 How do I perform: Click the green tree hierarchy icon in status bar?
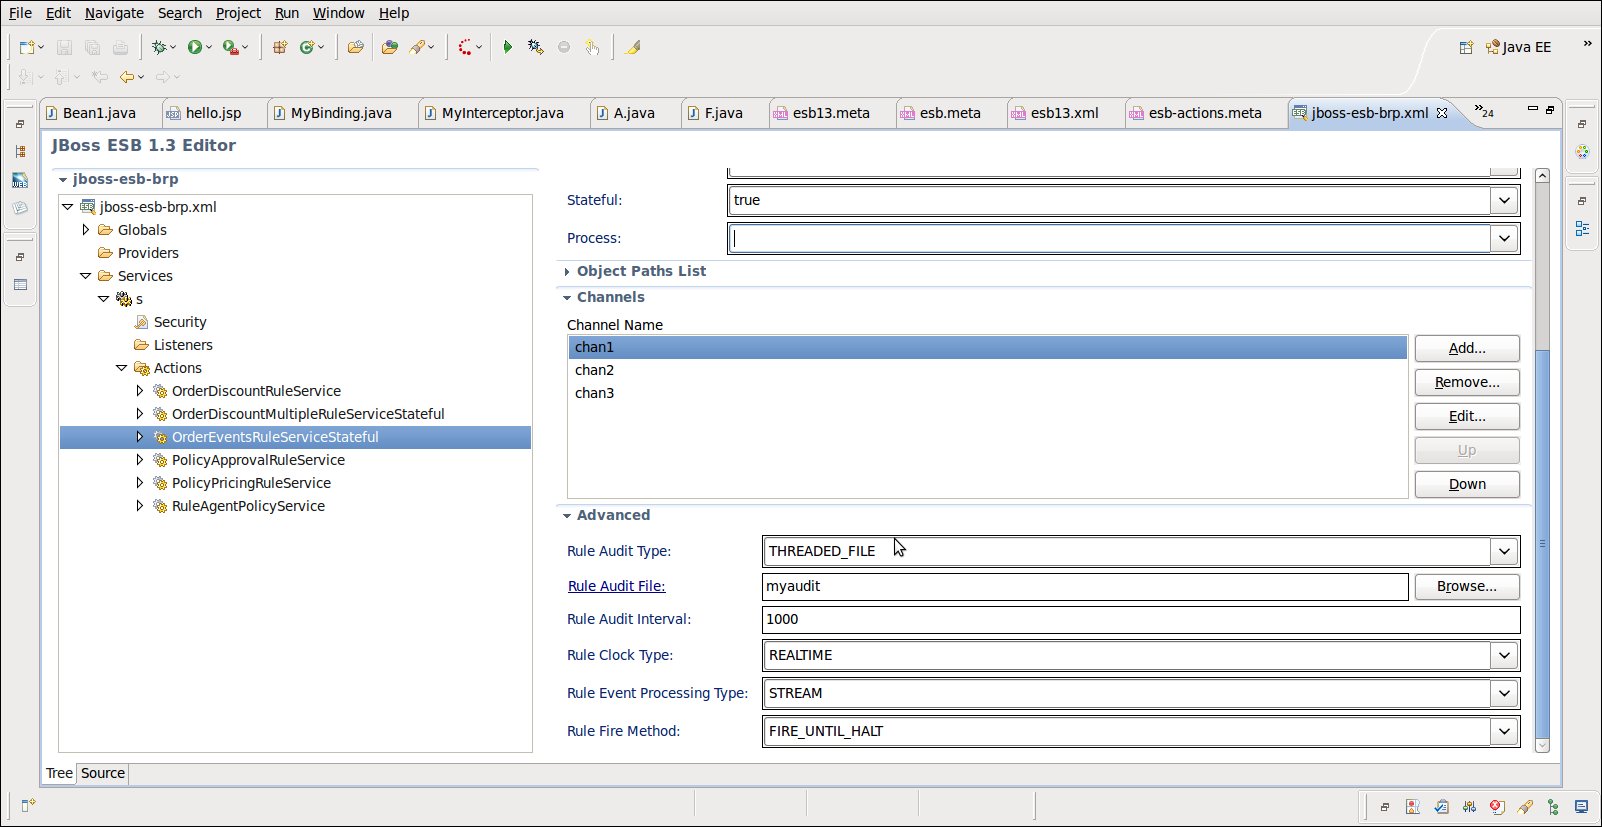coord(1553,807)
